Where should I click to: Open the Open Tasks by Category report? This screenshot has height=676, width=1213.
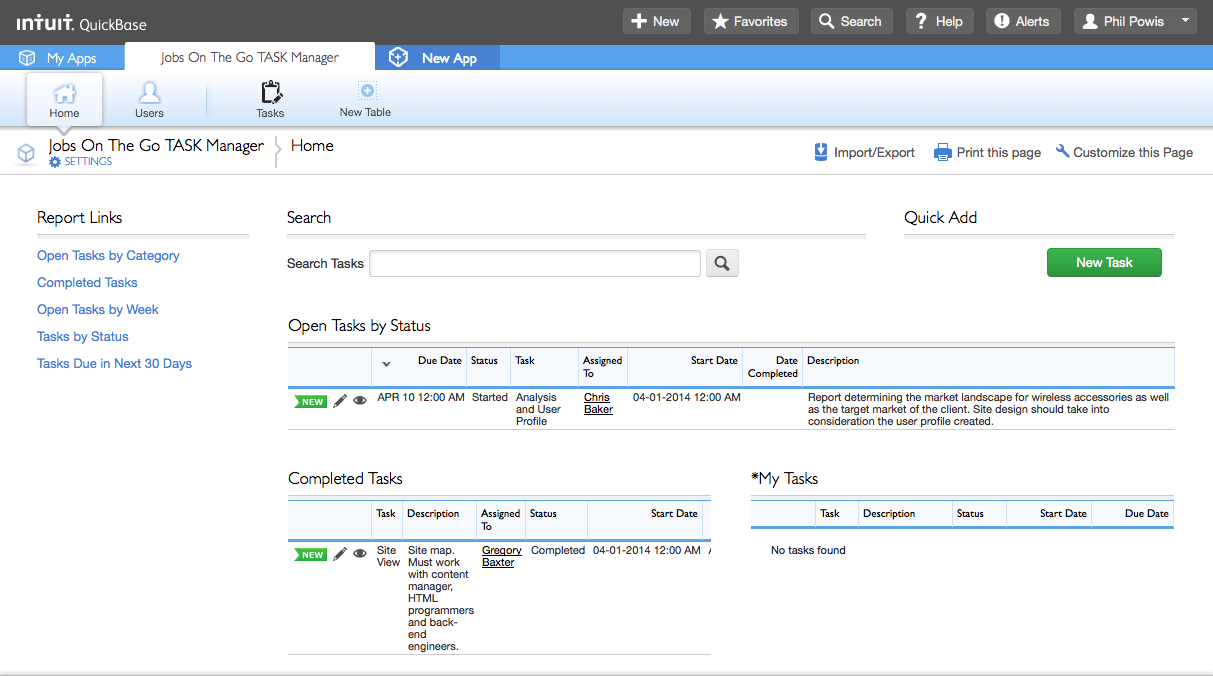[x=108, y=255]
